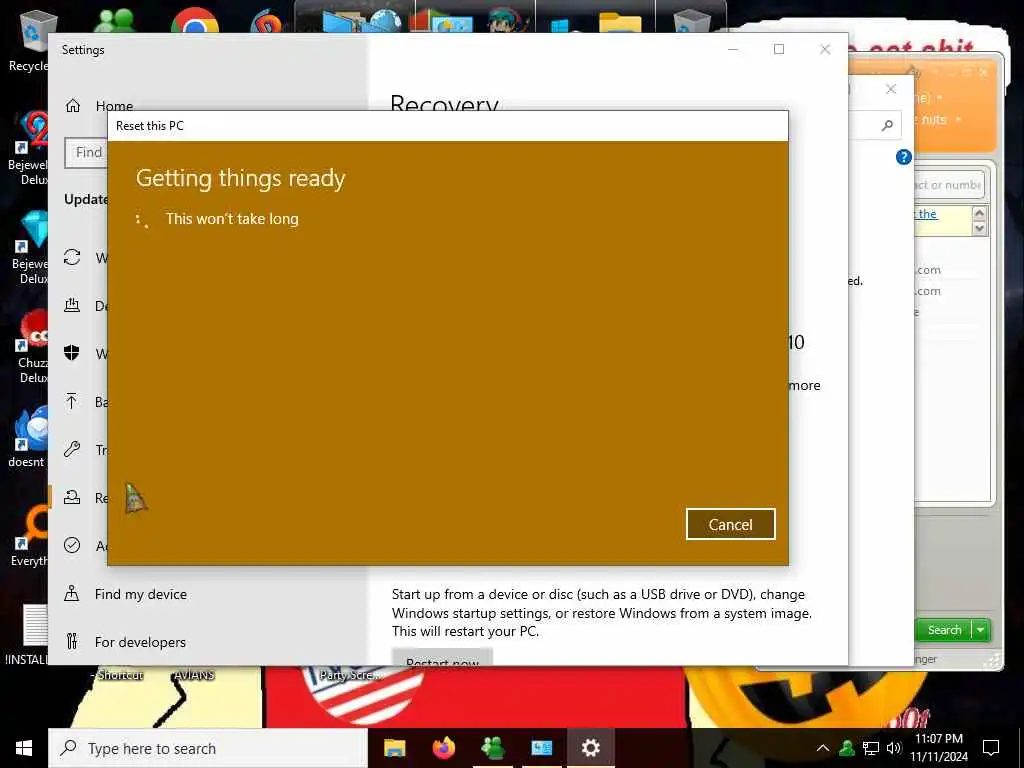Open 'doesnt' Thunderbird desktop shortcut
Image resolution: width=1024 pixels, height=768 pixels.
point(29,438)
